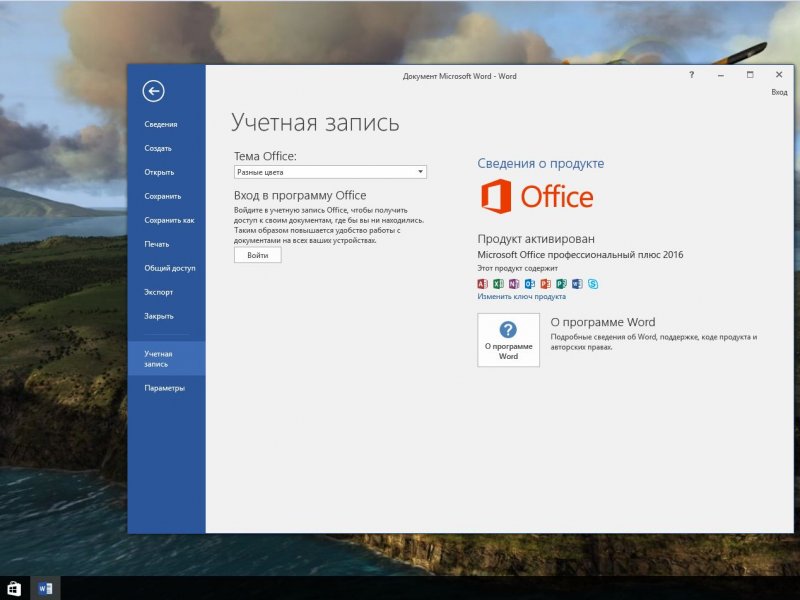The image size is (800, 600).
Task: Click the О программе Word heading text
Action: click(603, 322)
